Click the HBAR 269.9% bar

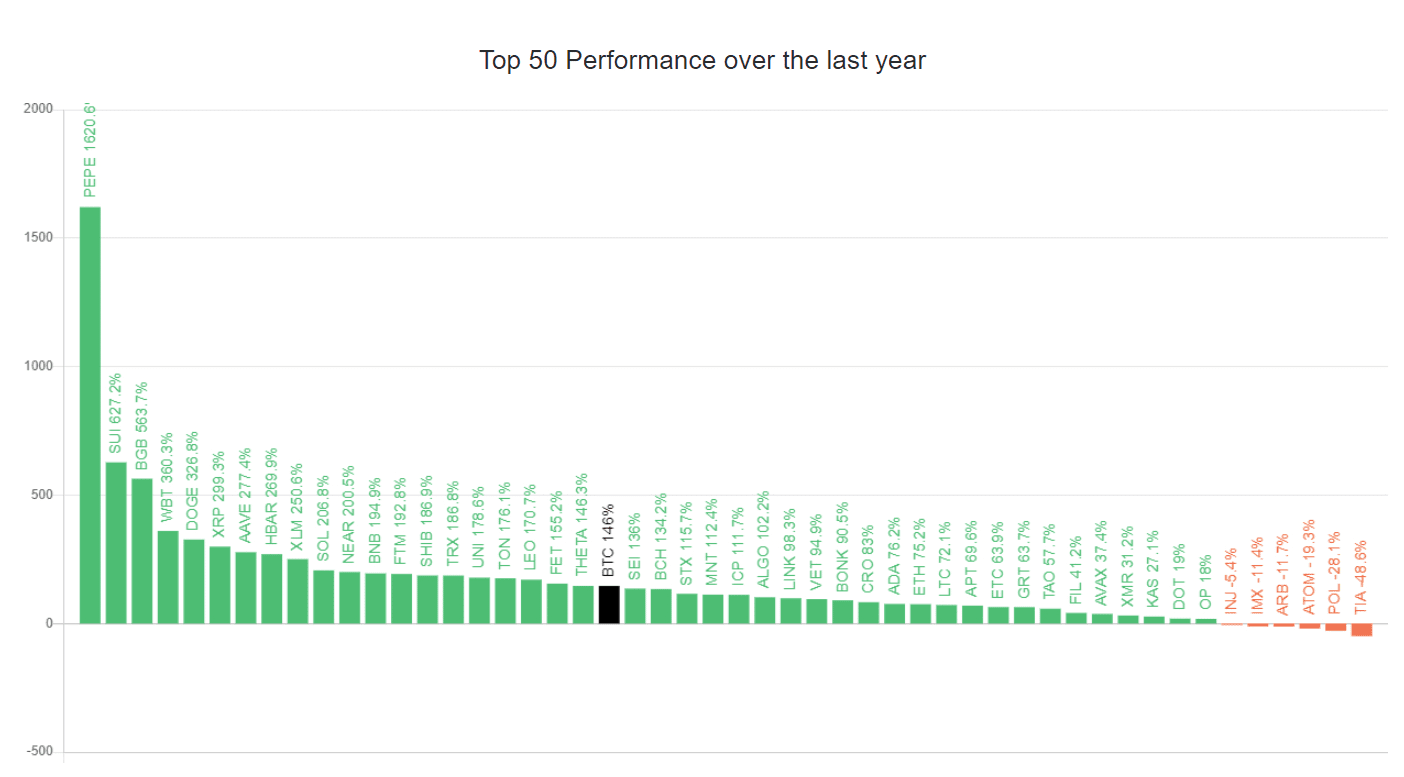tap(272, 589)
